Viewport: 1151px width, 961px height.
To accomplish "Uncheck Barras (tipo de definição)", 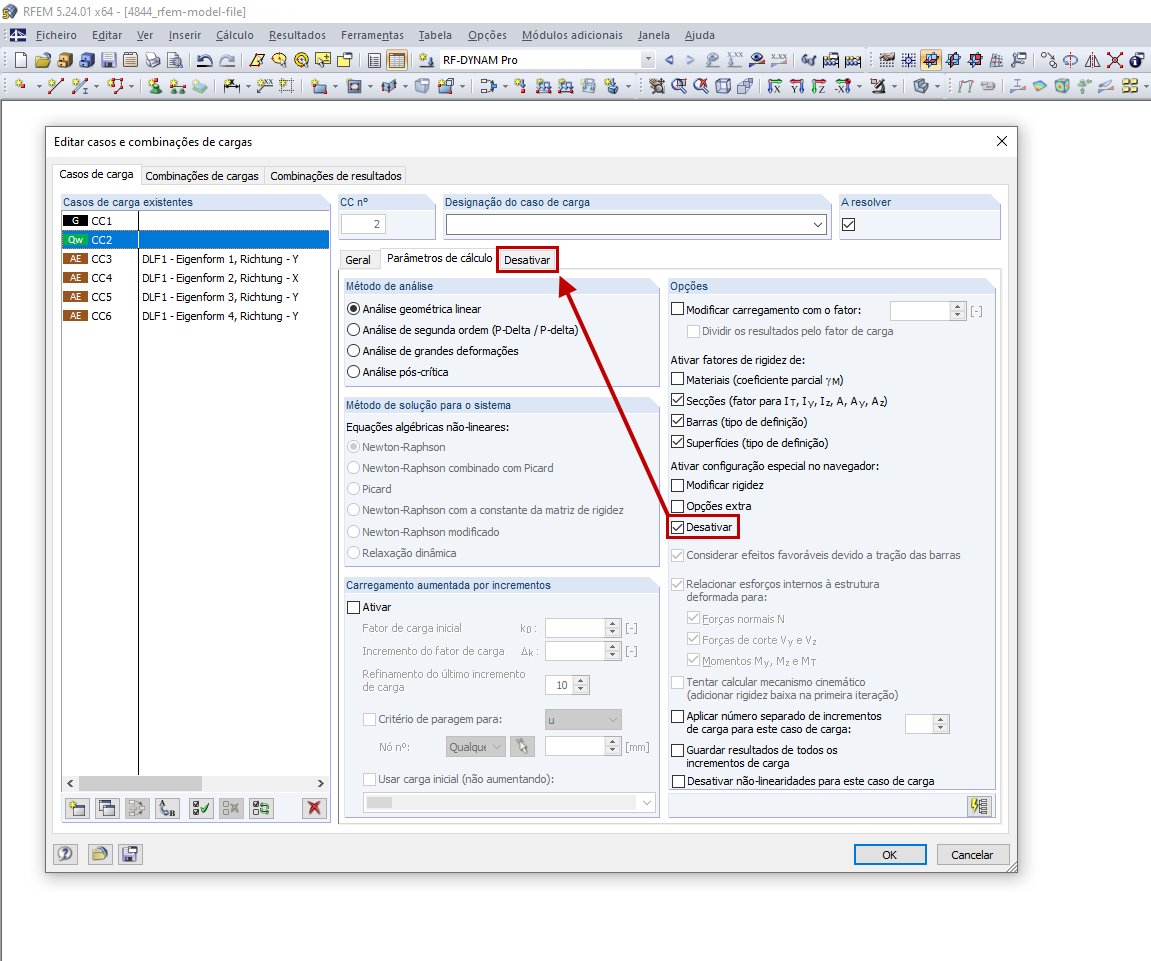I will click(x=678, y=421).
